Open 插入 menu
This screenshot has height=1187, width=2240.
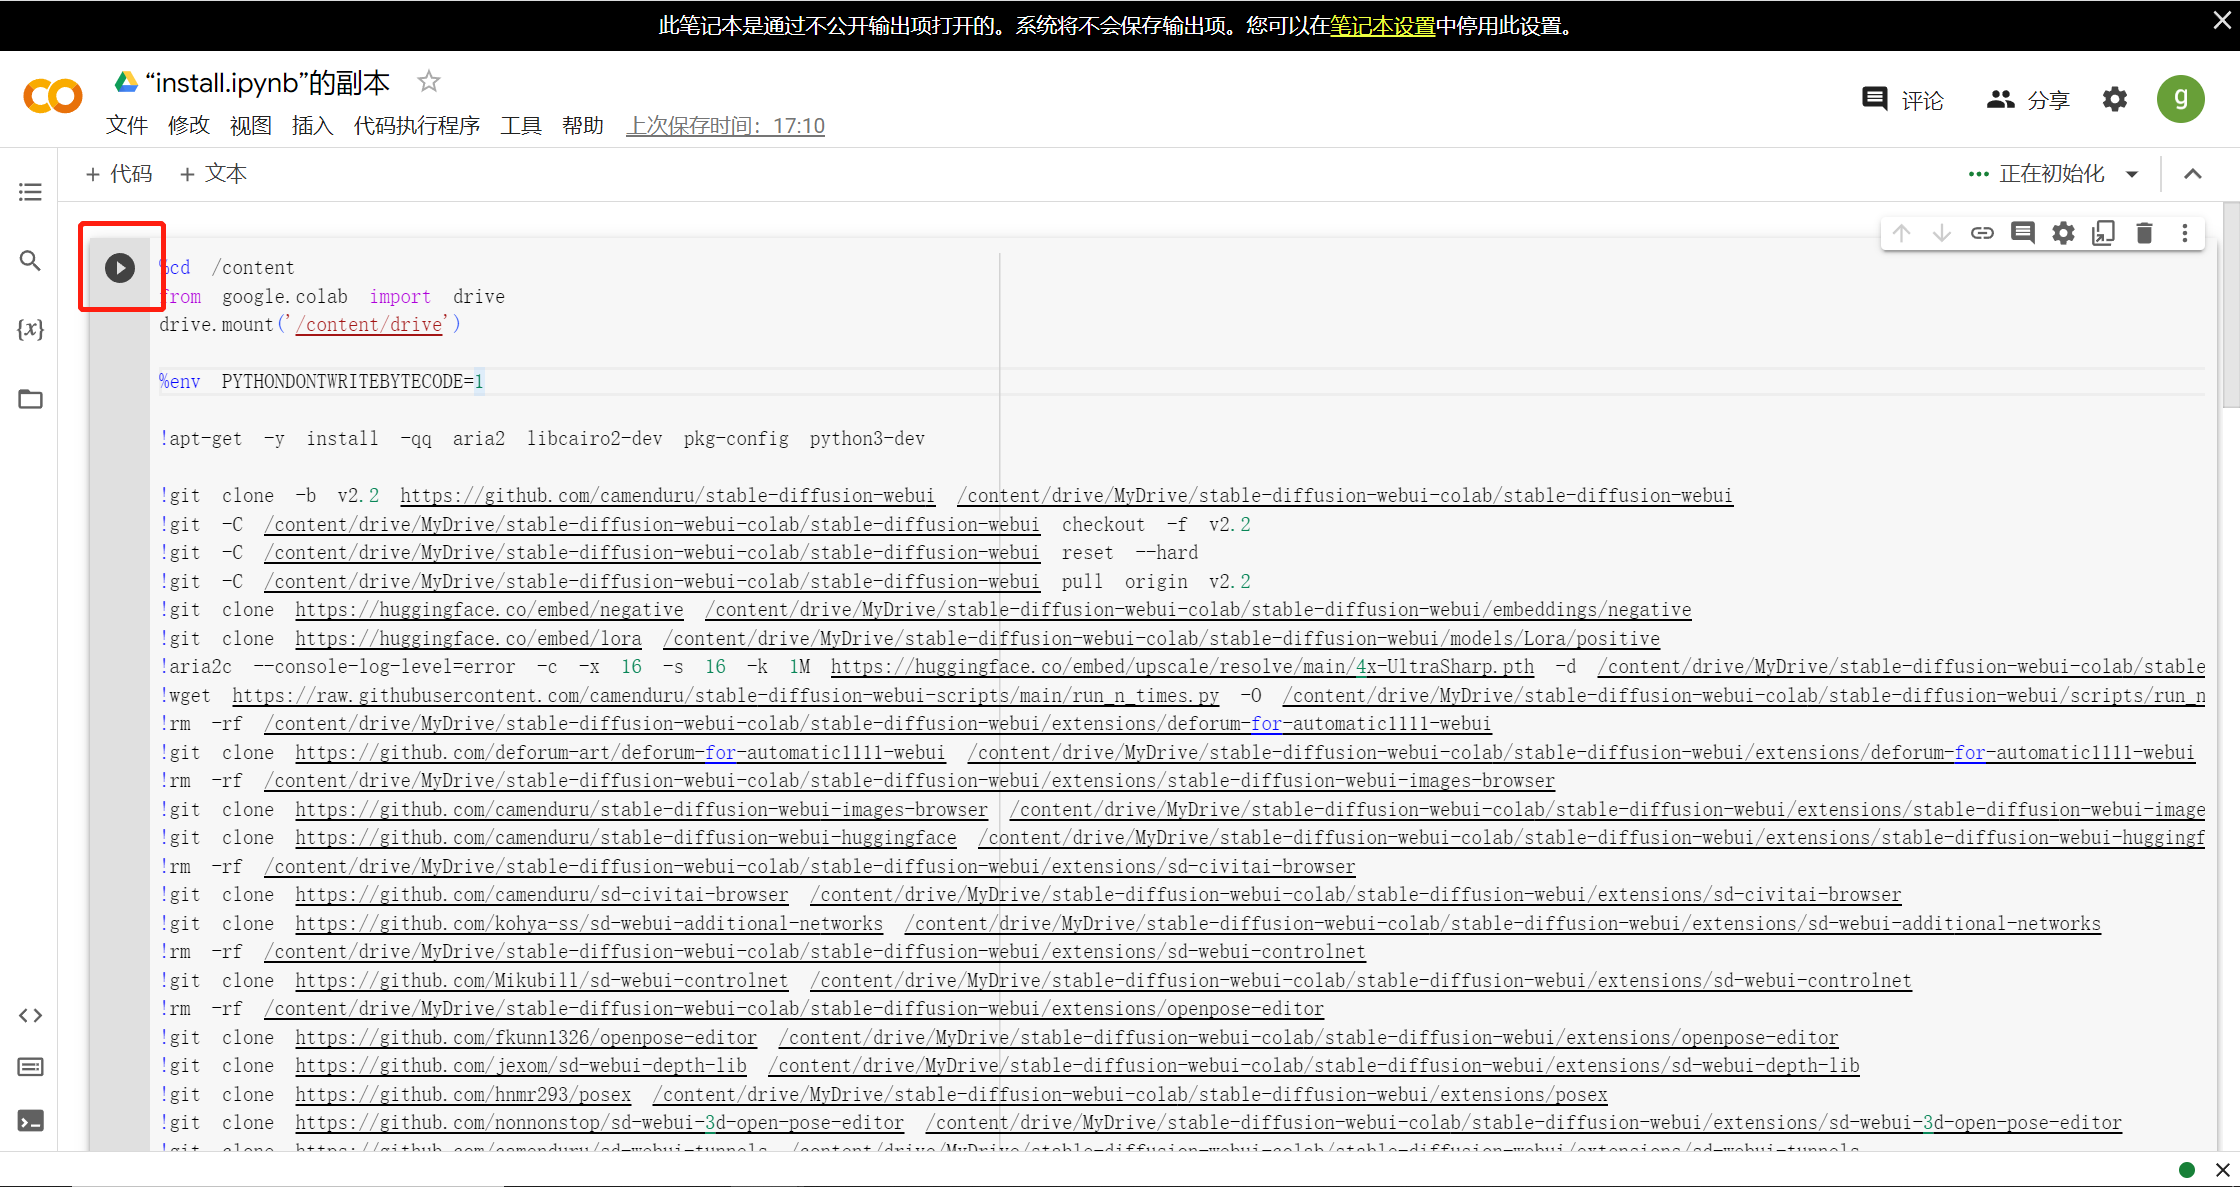pos(313,125)
